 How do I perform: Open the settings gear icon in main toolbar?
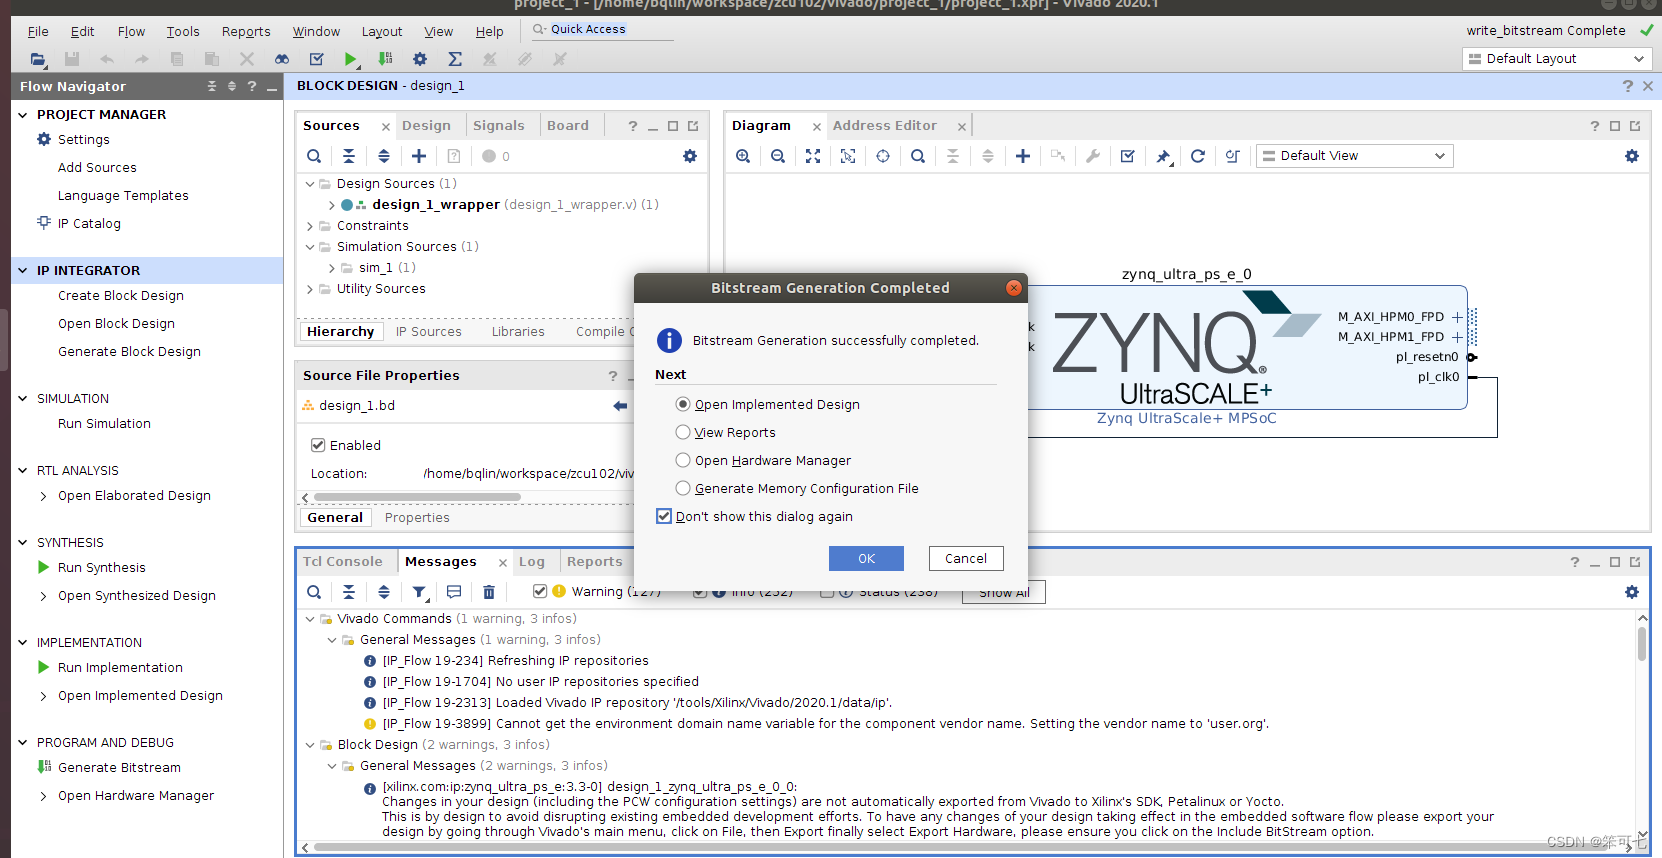(x=420, y=59)
